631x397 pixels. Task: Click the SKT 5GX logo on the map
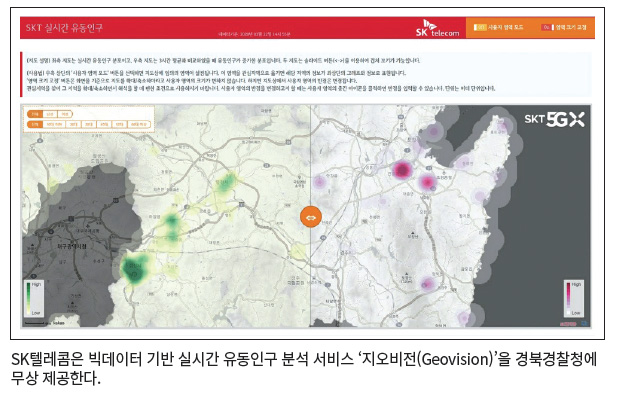pyautogui.click(x=555, y=119)
